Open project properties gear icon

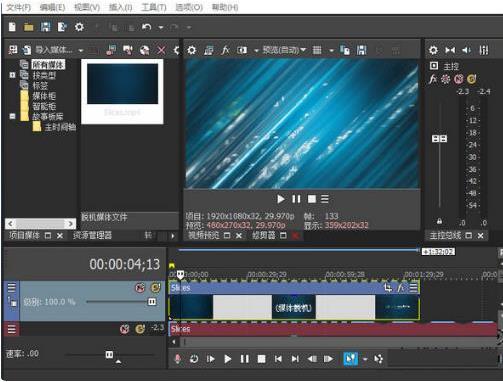tap(79, 27)
